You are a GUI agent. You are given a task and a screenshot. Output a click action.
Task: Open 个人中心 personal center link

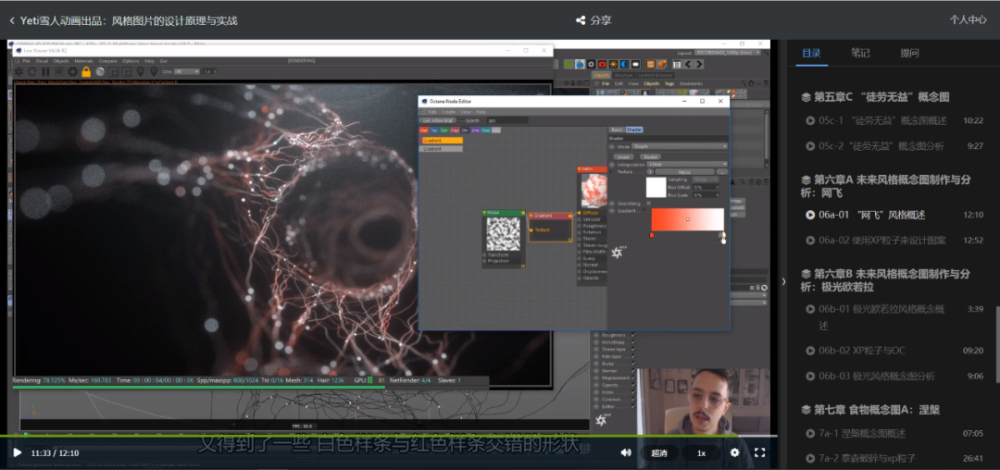pyautogui.click(x=967, y=20)
